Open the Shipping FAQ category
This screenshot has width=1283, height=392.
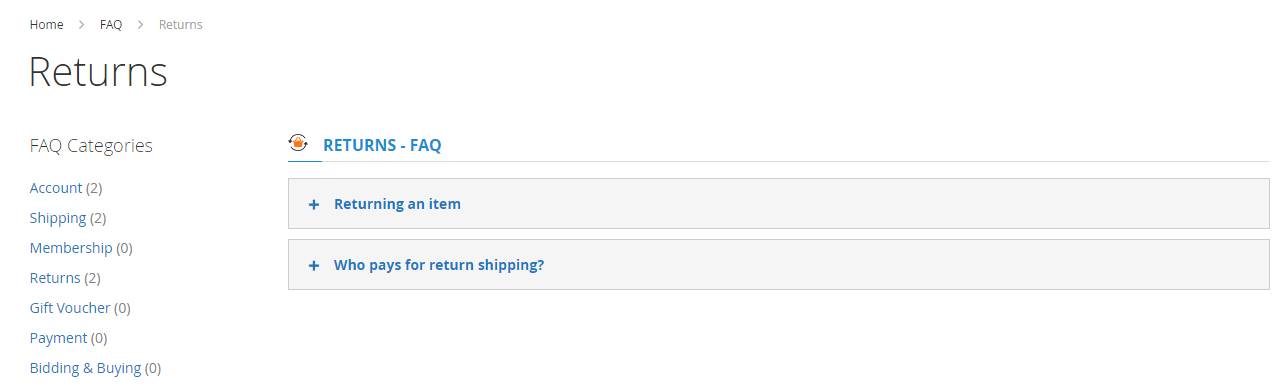(58, 218)
